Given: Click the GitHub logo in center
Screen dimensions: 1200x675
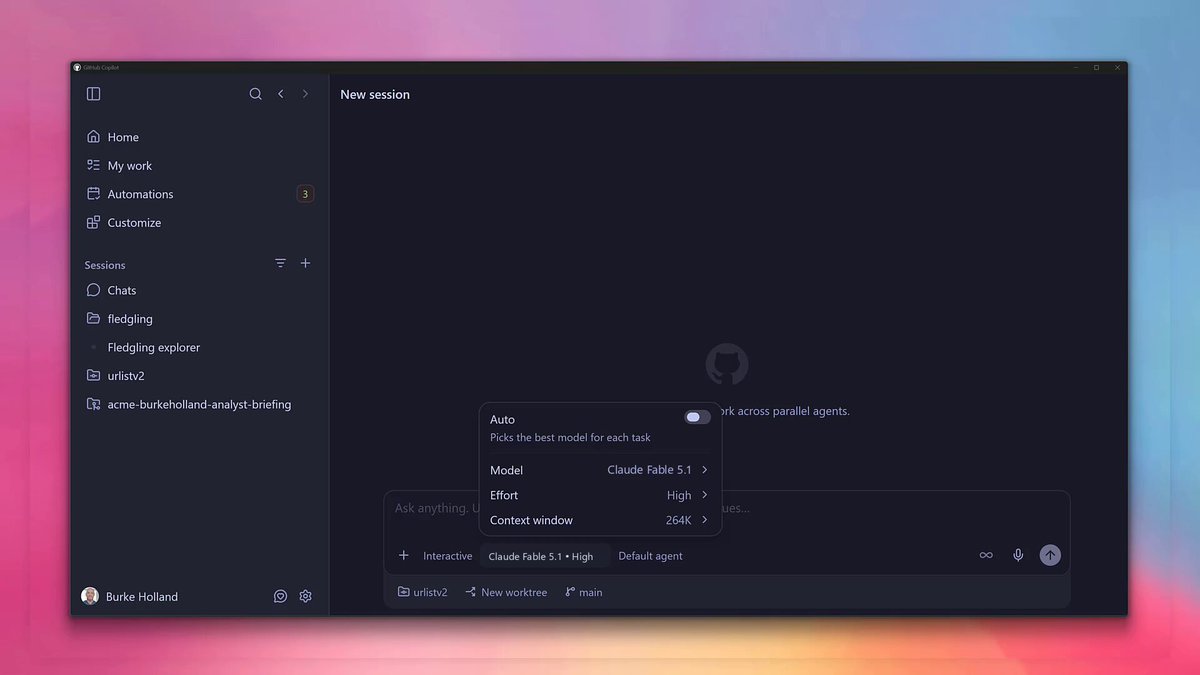Looking at the screenshot, I should coord(727,365).
